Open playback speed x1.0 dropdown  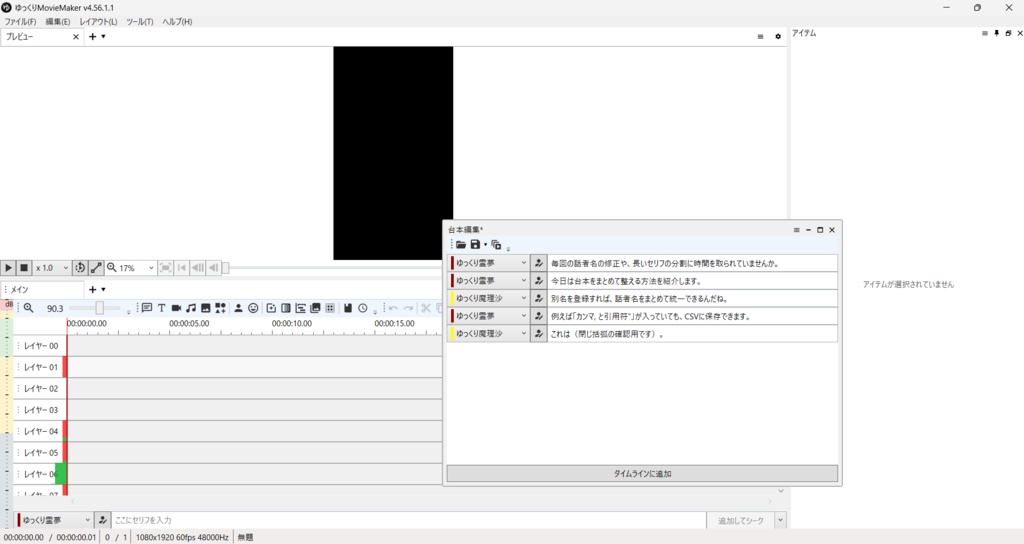click(x=52, y=268)
